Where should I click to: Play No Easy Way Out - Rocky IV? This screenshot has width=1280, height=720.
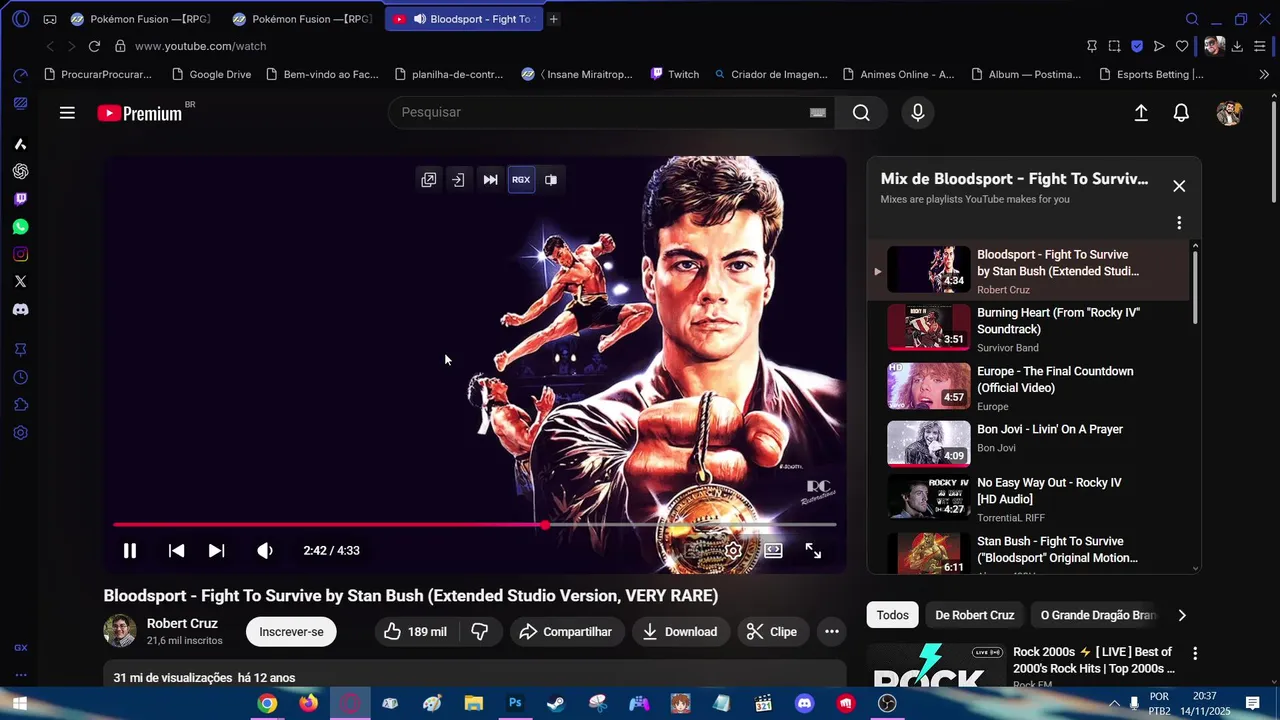point(1030,498)
